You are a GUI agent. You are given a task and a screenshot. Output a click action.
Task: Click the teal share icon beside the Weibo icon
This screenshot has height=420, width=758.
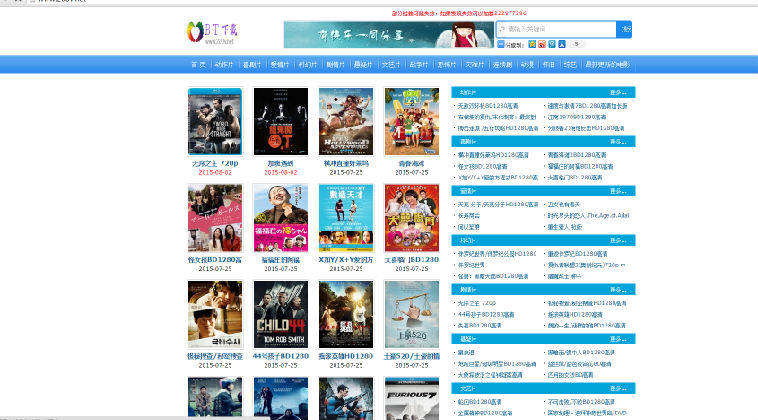[x=552, y=44]
